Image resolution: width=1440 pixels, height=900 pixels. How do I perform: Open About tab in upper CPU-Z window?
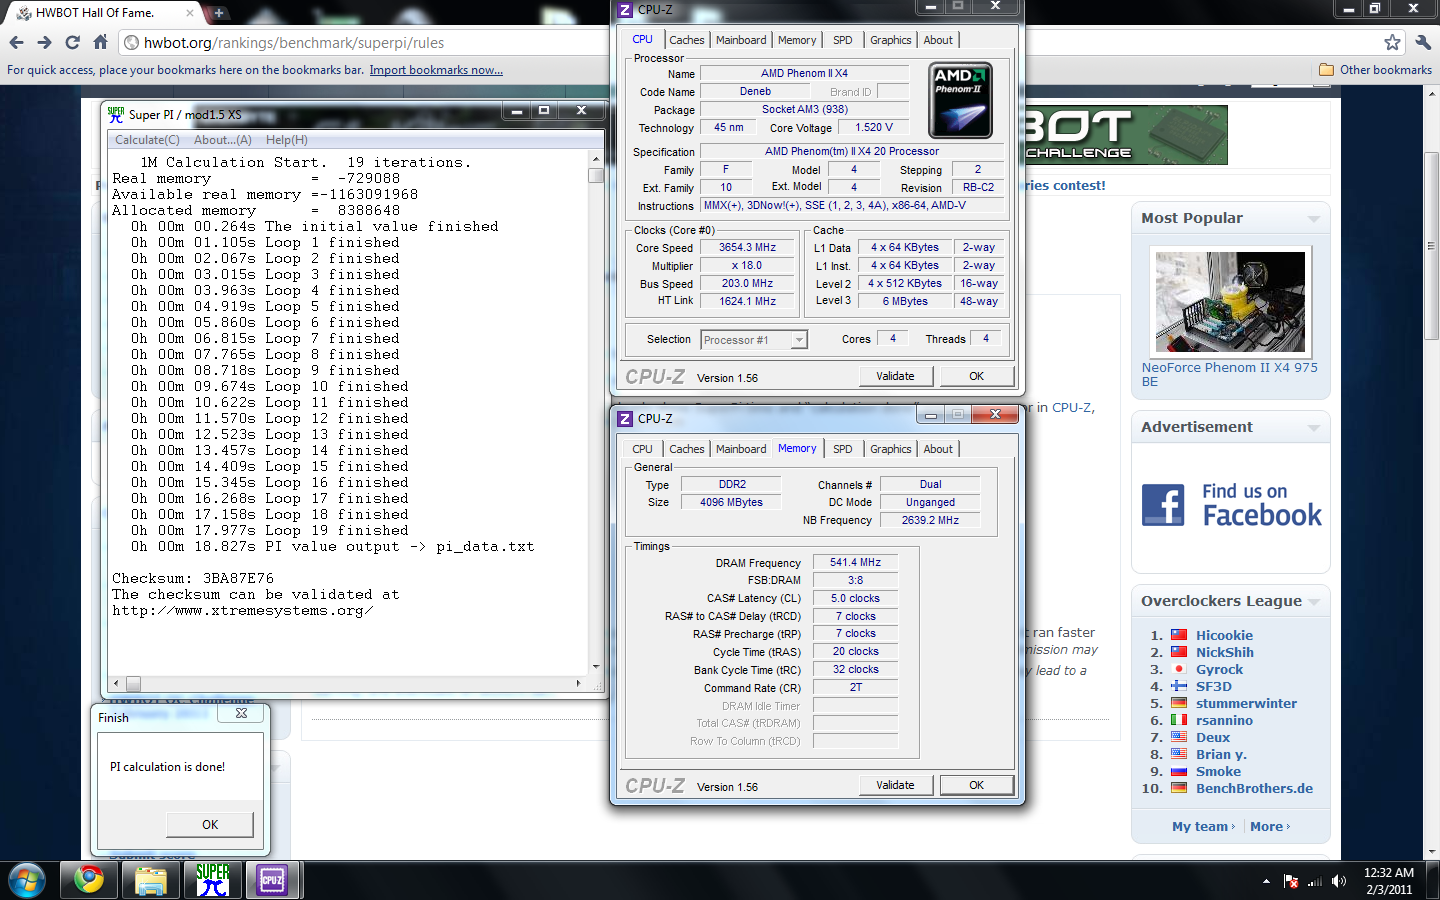pyautogui.click(x=938, y=40)
